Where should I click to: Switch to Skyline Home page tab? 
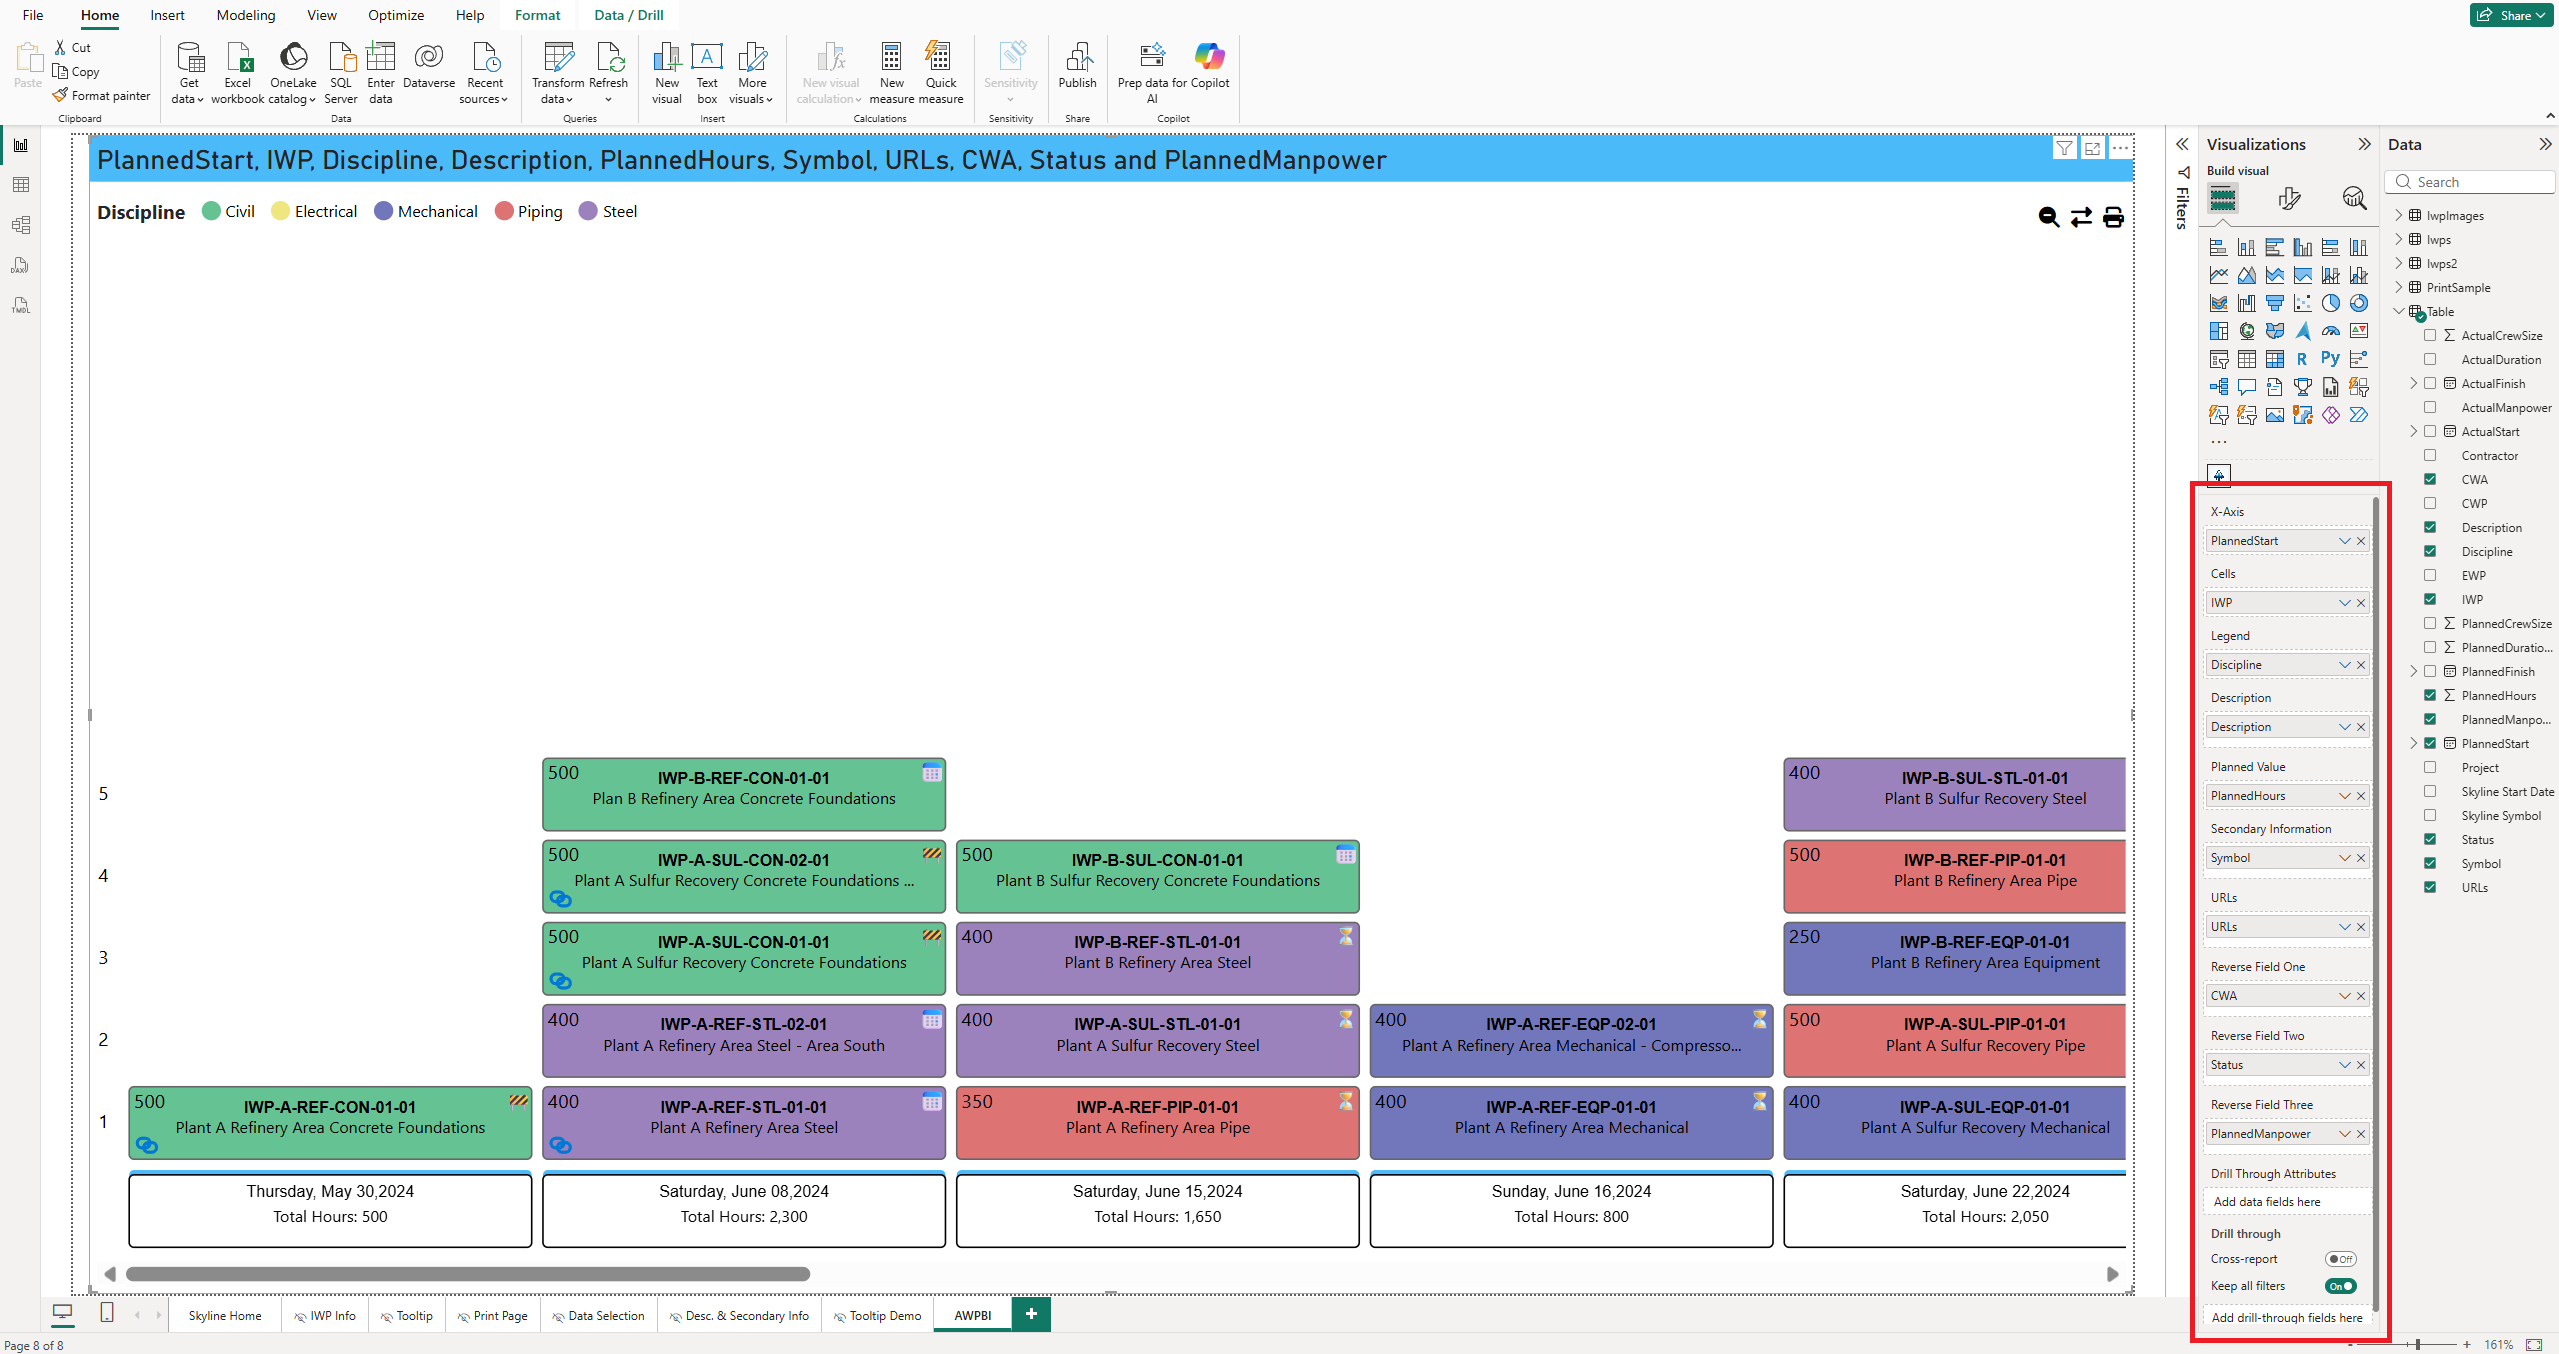tap(225, 1316)
